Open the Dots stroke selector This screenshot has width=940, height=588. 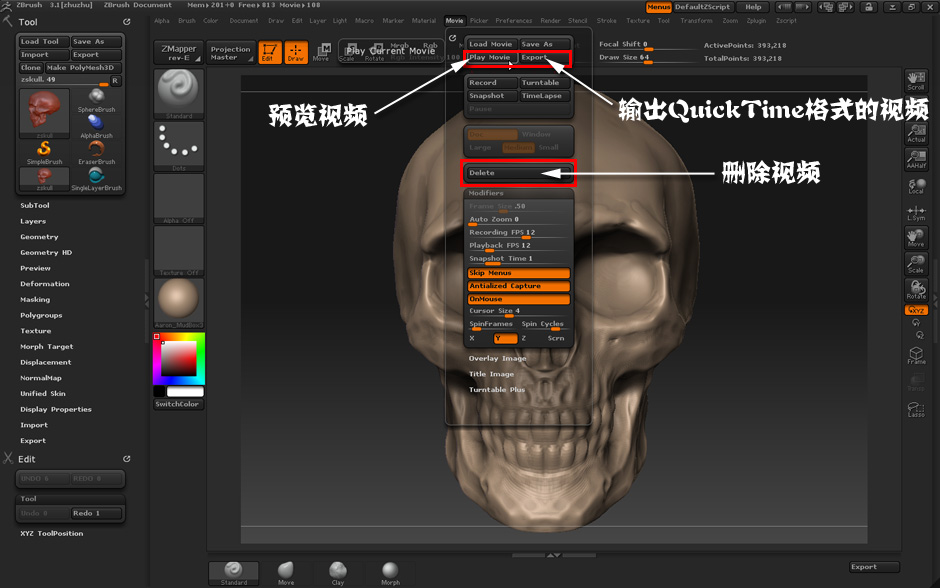click(179, 146)
